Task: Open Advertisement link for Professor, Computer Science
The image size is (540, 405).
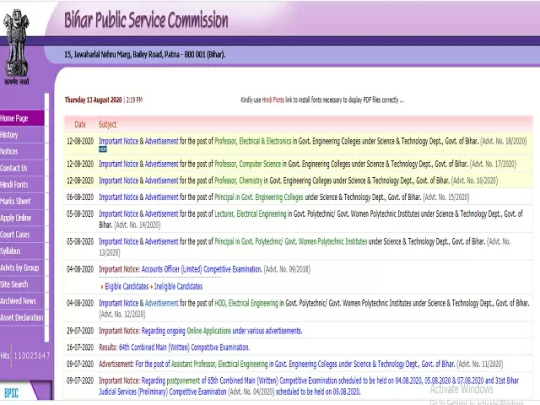Action: (162, 164)
